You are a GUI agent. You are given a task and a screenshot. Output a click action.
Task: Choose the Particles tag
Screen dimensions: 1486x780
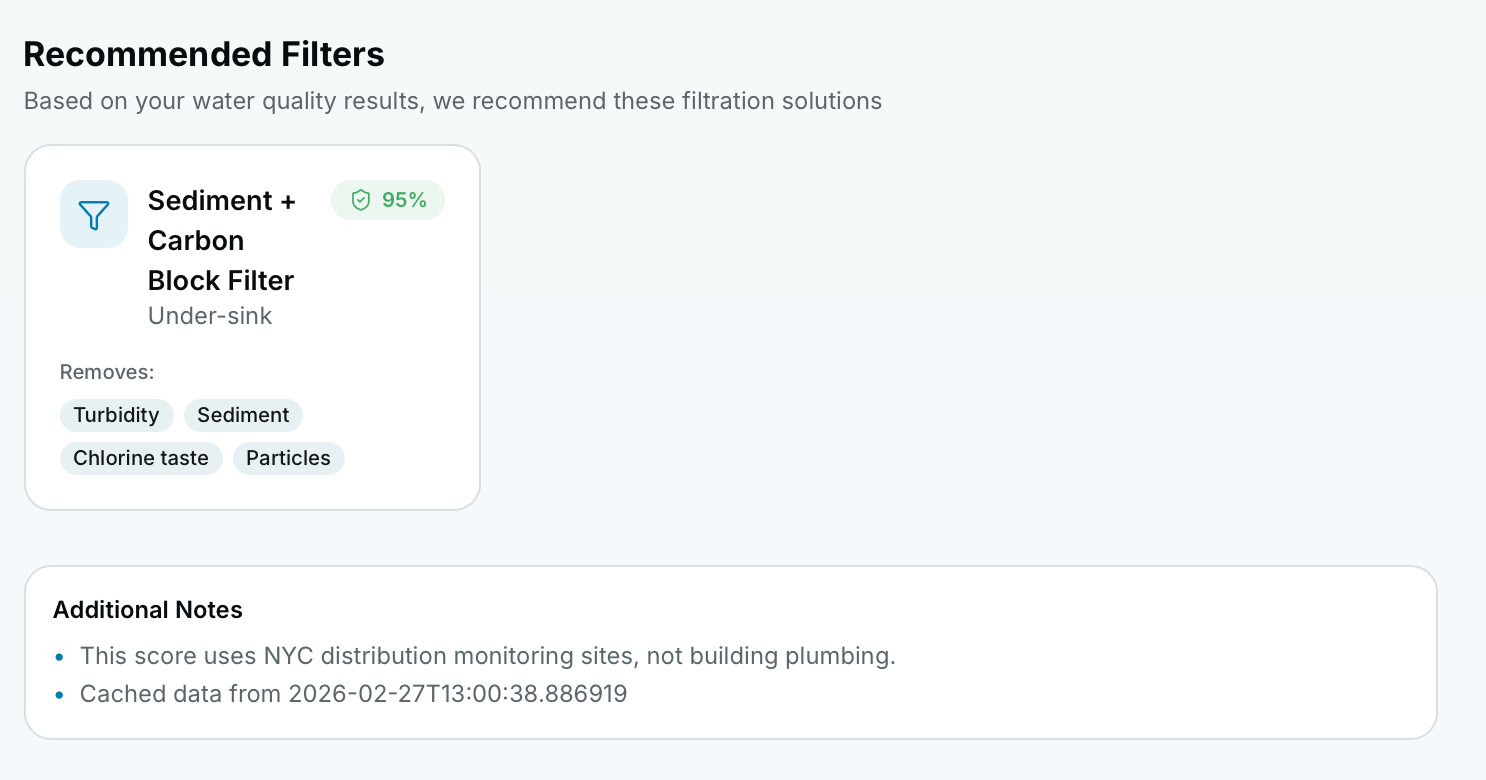pos(288,458)
